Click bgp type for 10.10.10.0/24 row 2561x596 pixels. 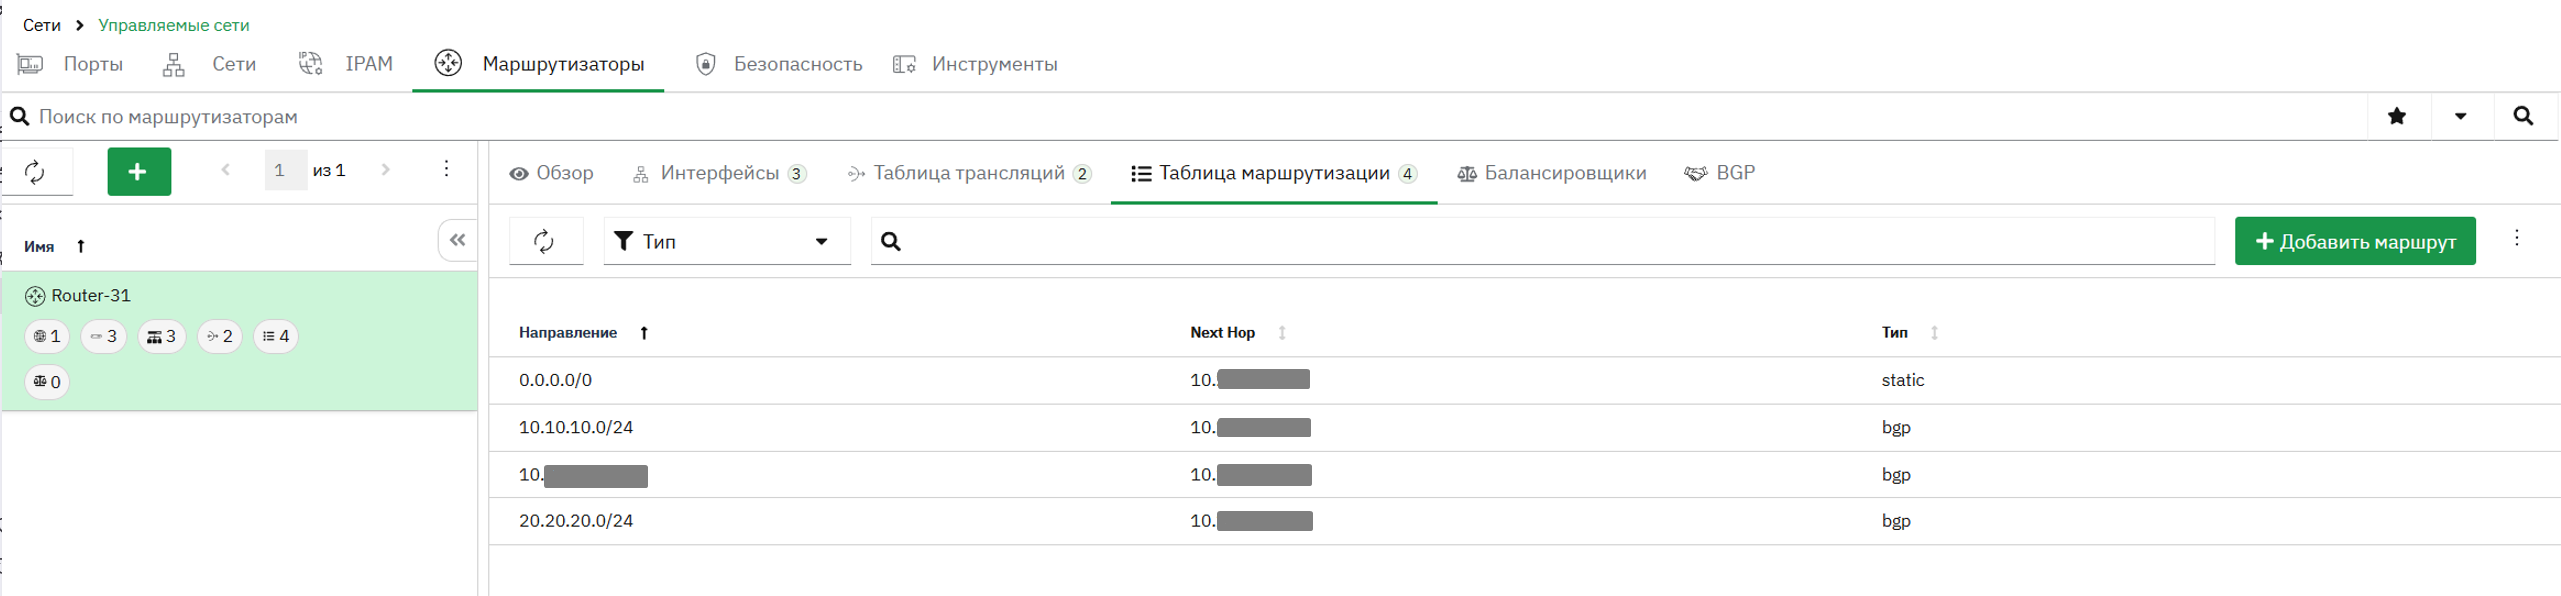point(1896,427)
